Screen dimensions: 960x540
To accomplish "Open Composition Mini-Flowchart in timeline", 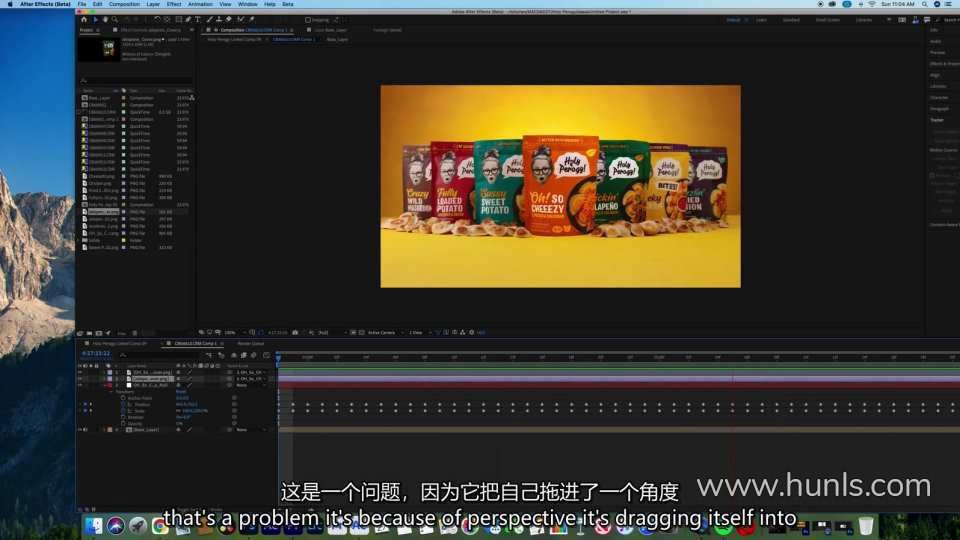I will [209, 355].
